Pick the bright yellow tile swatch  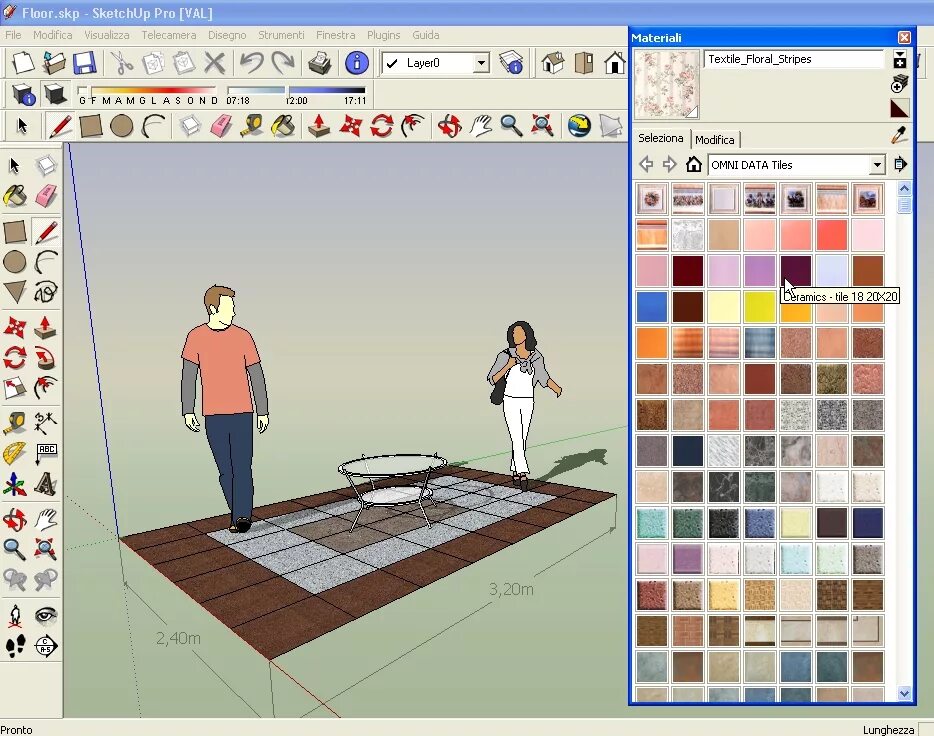[759, 307]
